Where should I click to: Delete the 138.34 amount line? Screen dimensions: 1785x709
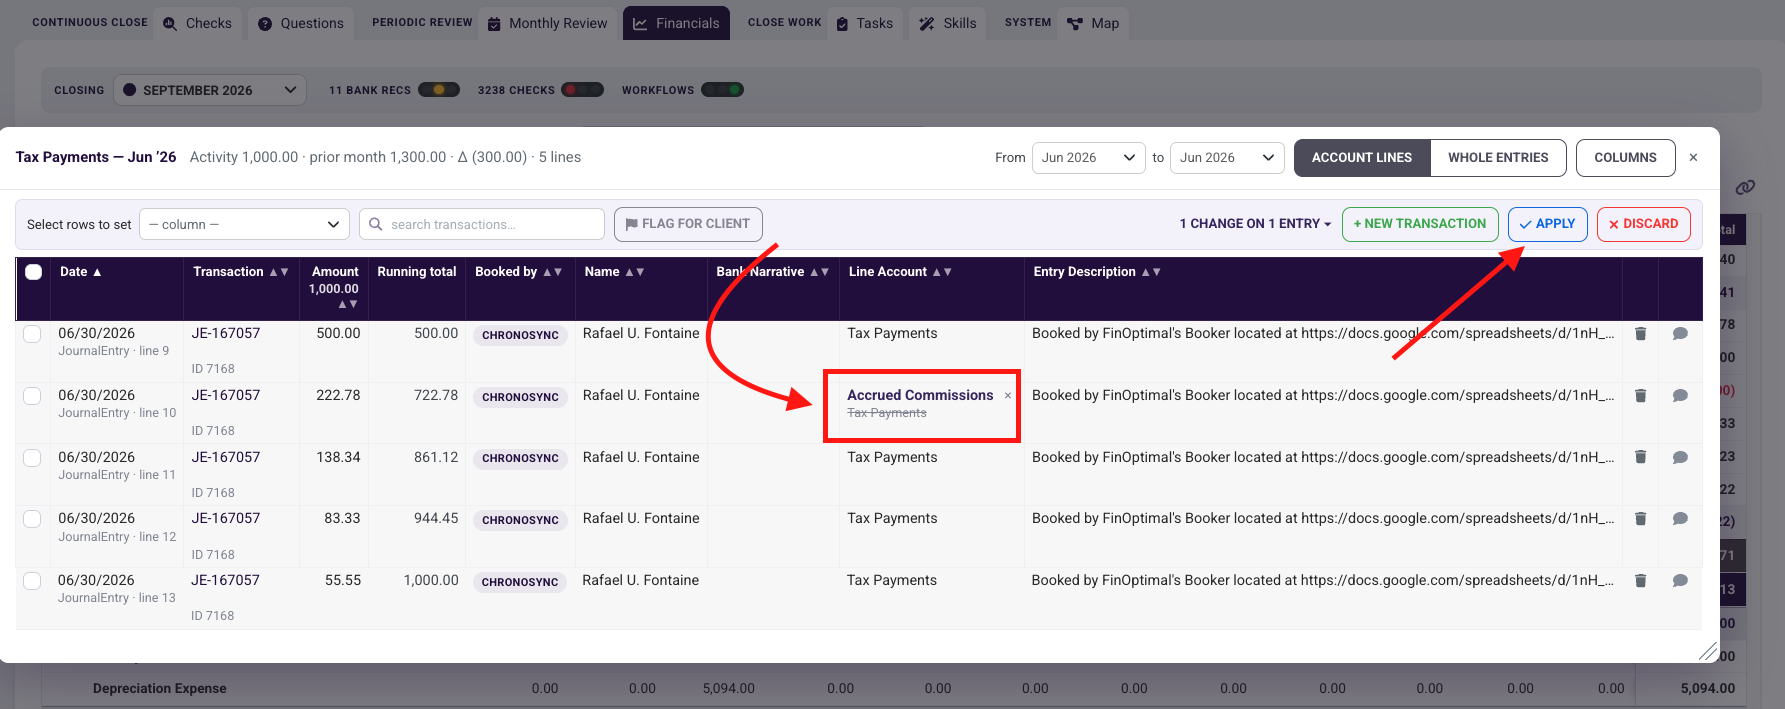tap(1640, 457)
